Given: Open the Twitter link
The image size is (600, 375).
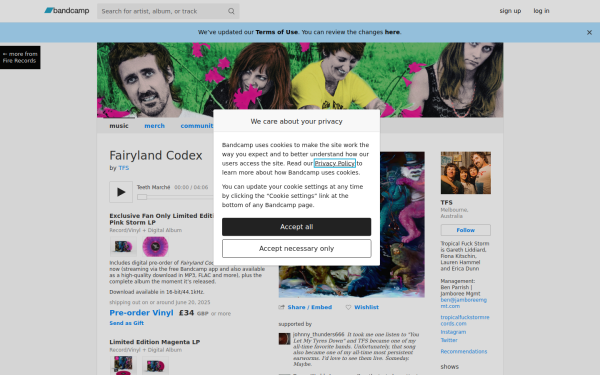Looking at the screenshot, I should 449,340.
